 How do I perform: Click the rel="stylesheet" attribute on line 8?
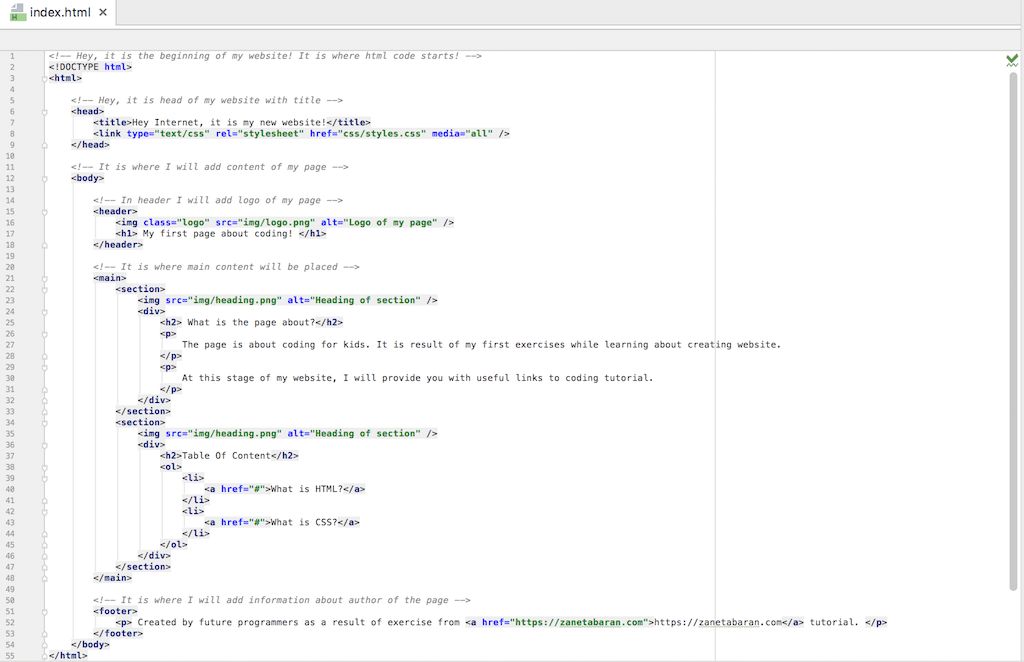[259, 134]
